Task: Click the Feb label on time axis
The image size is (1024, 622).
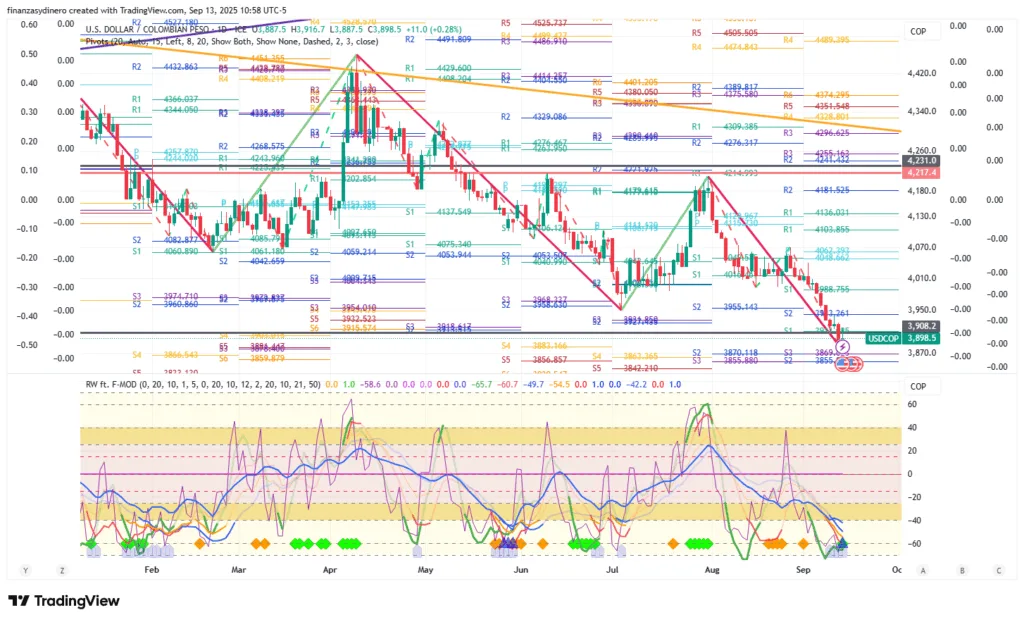Action: pos(152,570)
